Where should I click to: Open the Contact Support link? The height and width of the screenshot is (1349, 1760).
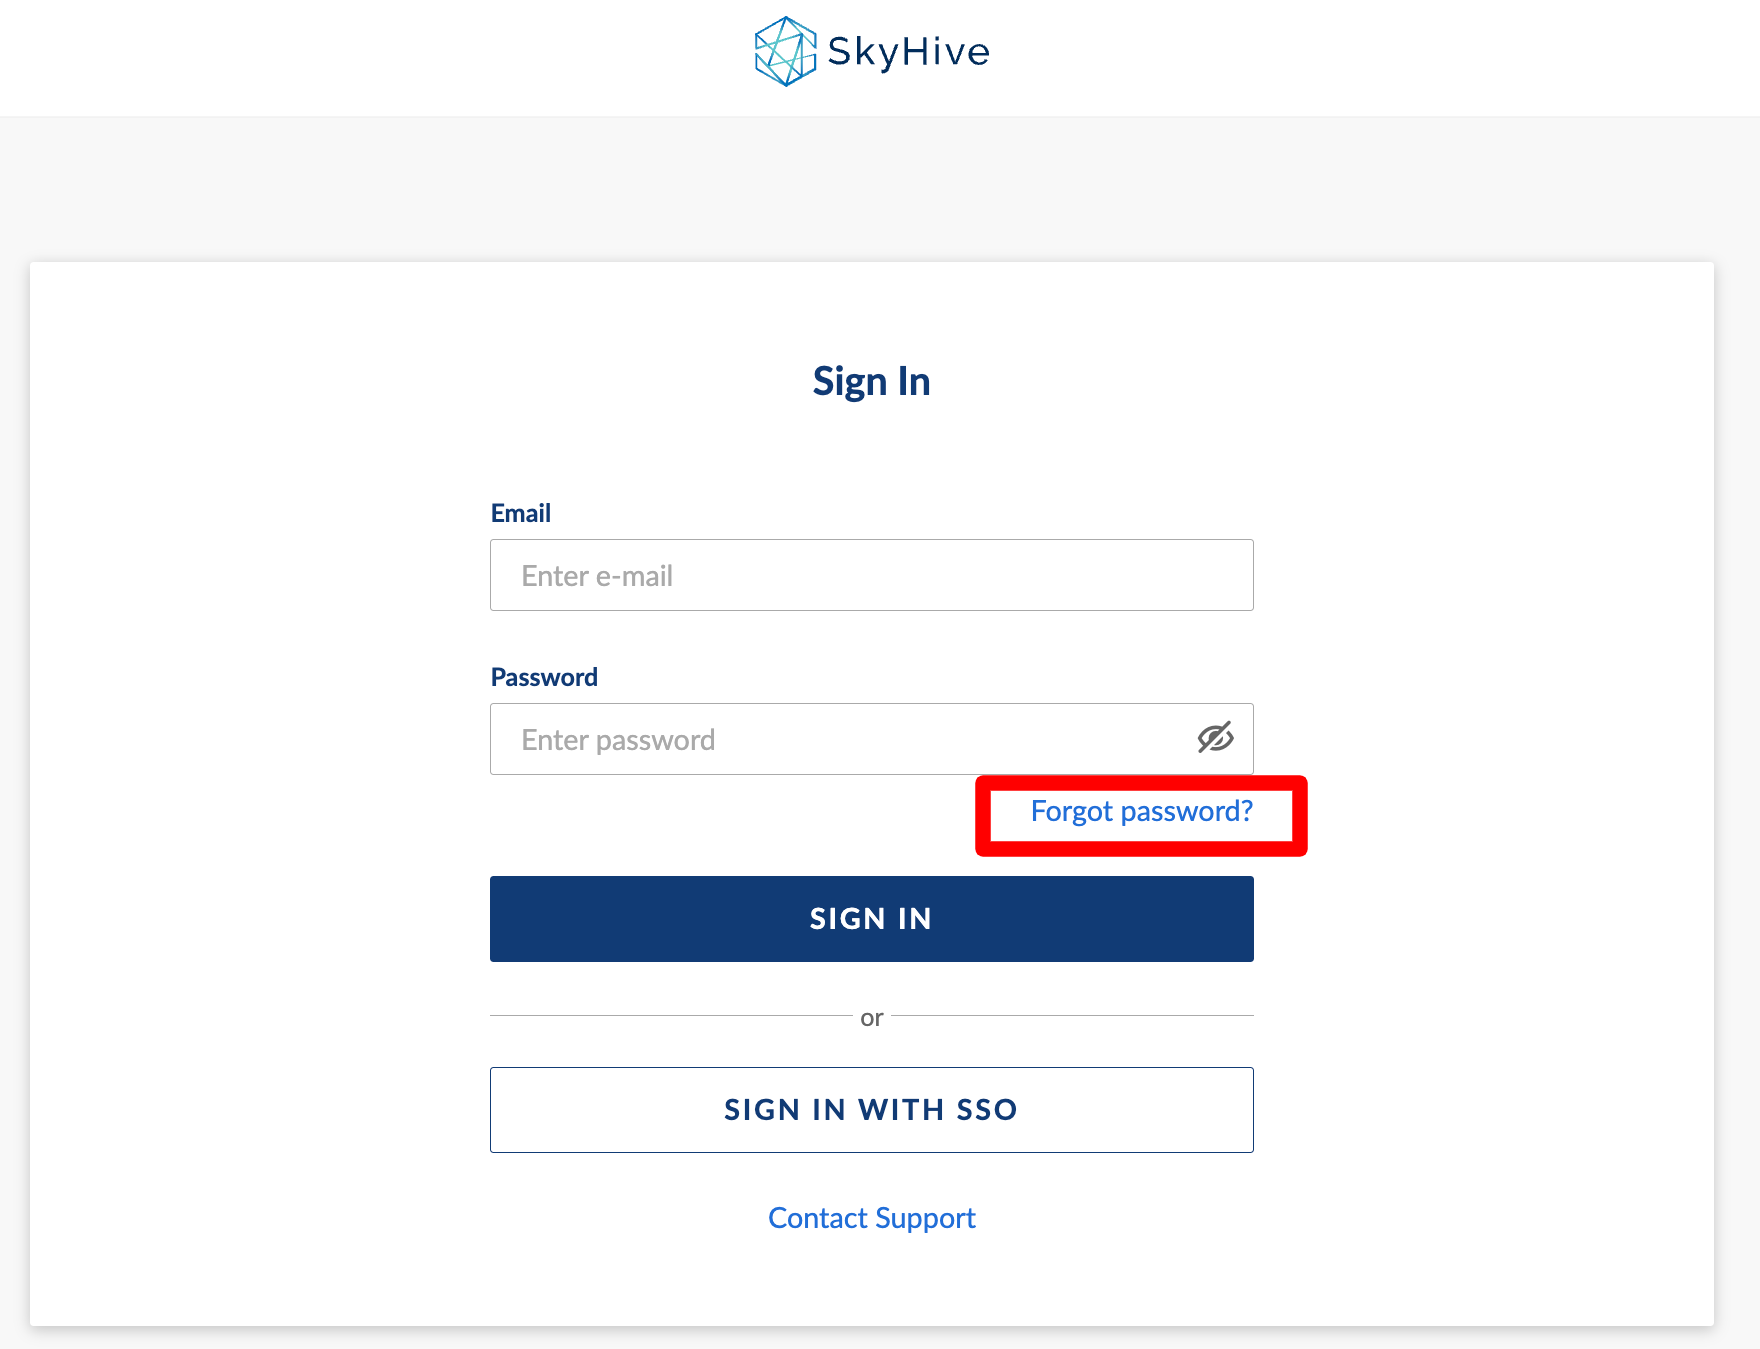tap(872, 1218)
